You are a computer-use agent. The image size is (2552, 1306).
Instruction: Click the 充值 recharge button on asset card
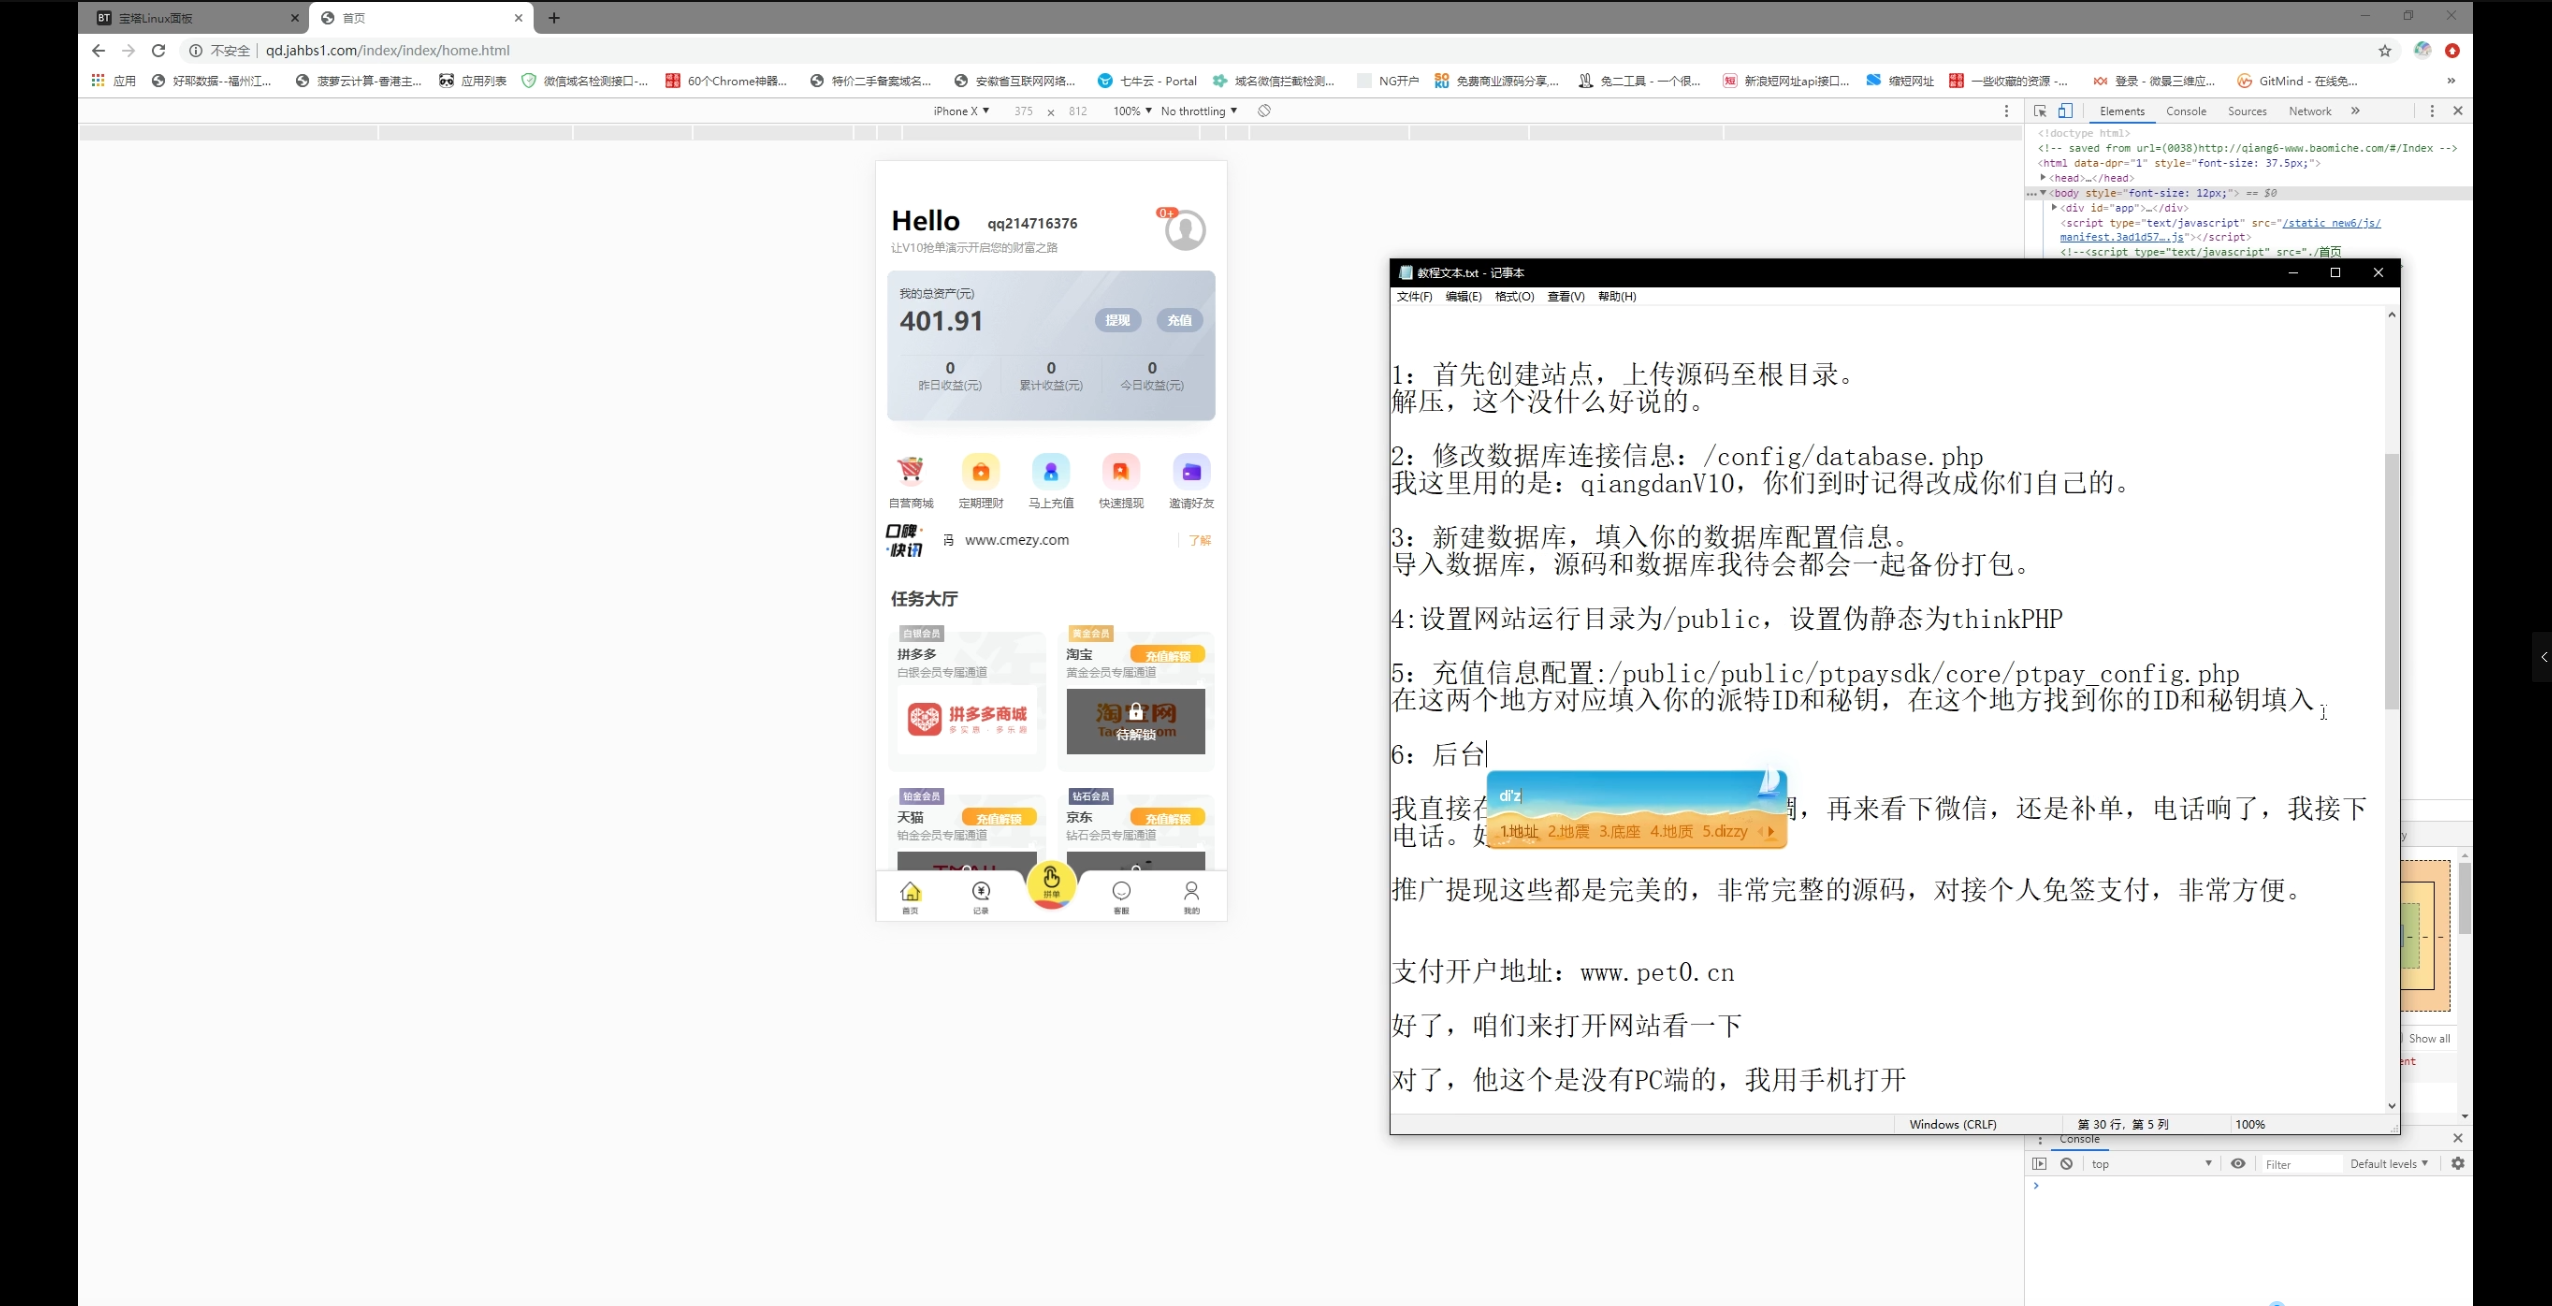(x=1179, y=321)
